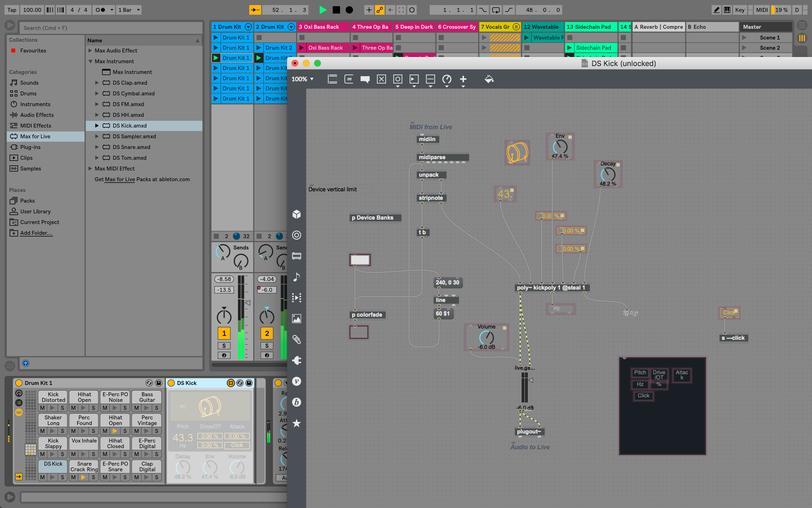The image size is (812, 508).
Task: Start playback with the green Play button
Action: (323, 9)
